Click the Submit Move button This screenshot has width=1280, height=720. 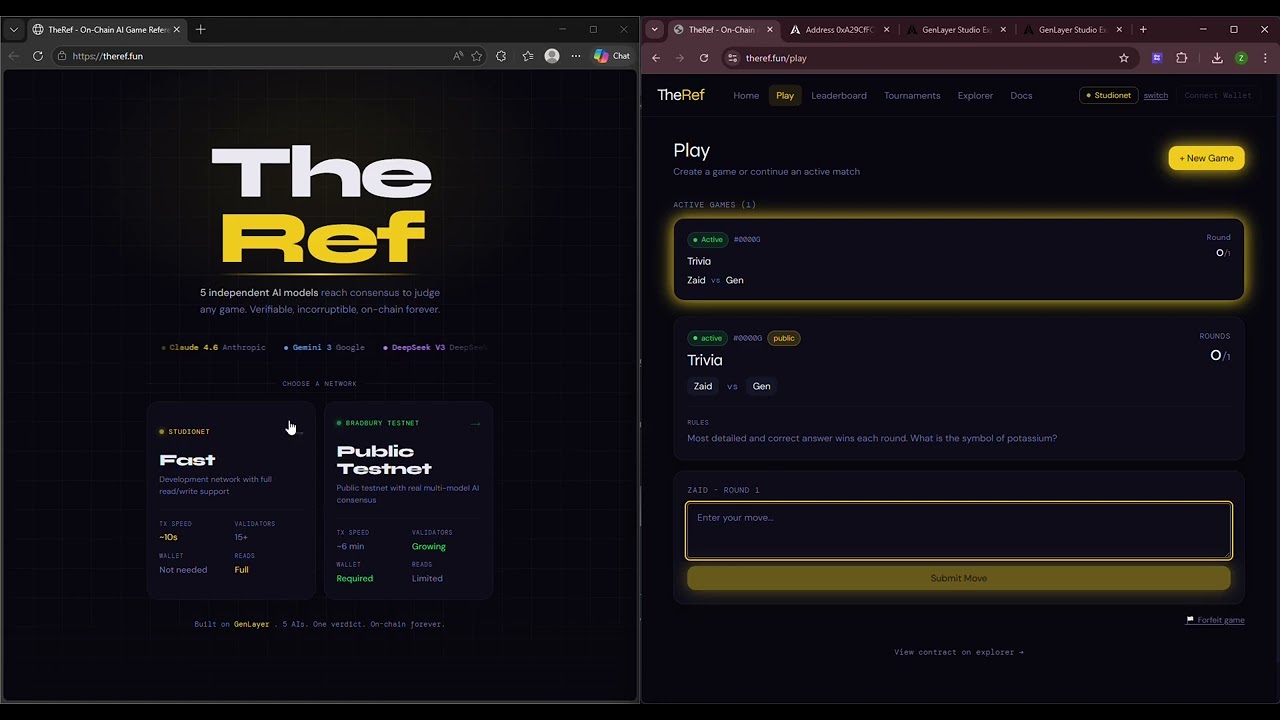click(x=958, y=578)
